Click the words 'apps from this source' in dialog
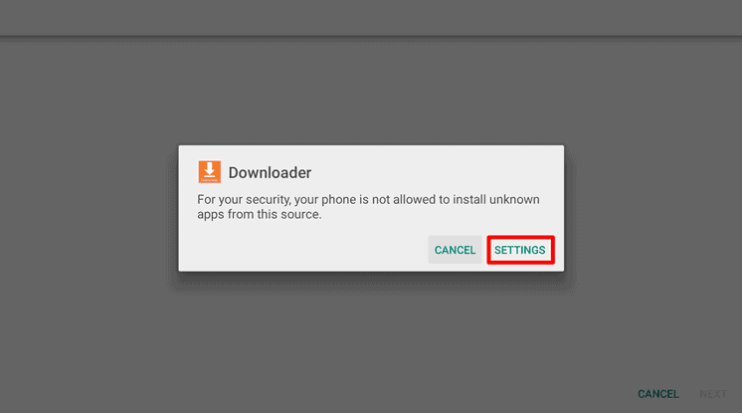742x413 pixels. pos(258,214)
